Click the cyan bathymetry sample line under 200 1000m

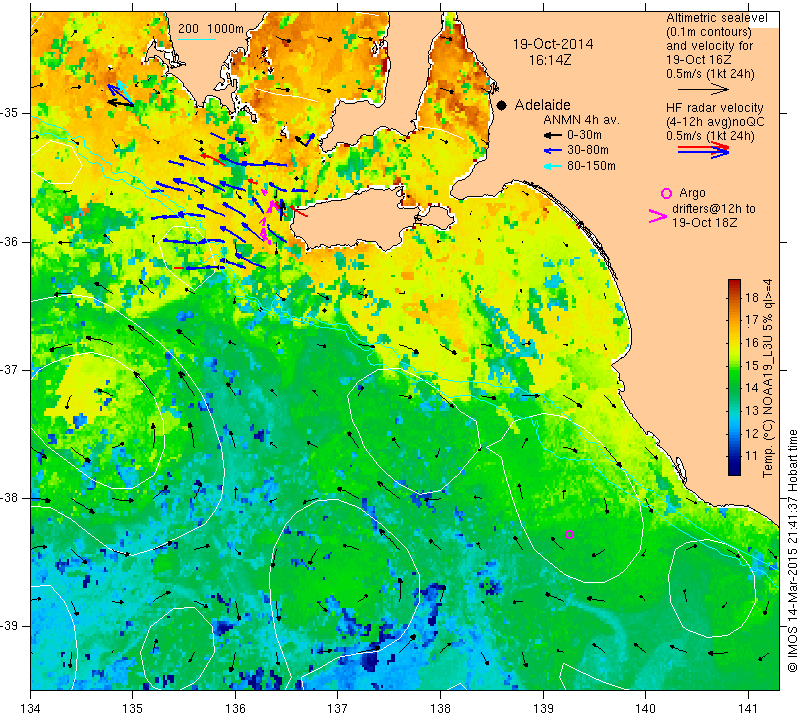pyautogui.click(x=197, y=39)
